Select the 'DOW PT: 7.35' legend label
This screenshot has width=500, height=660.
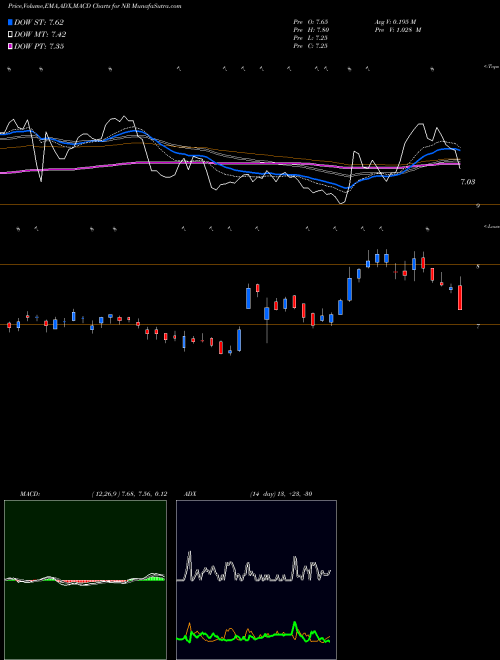coord(39,46)
